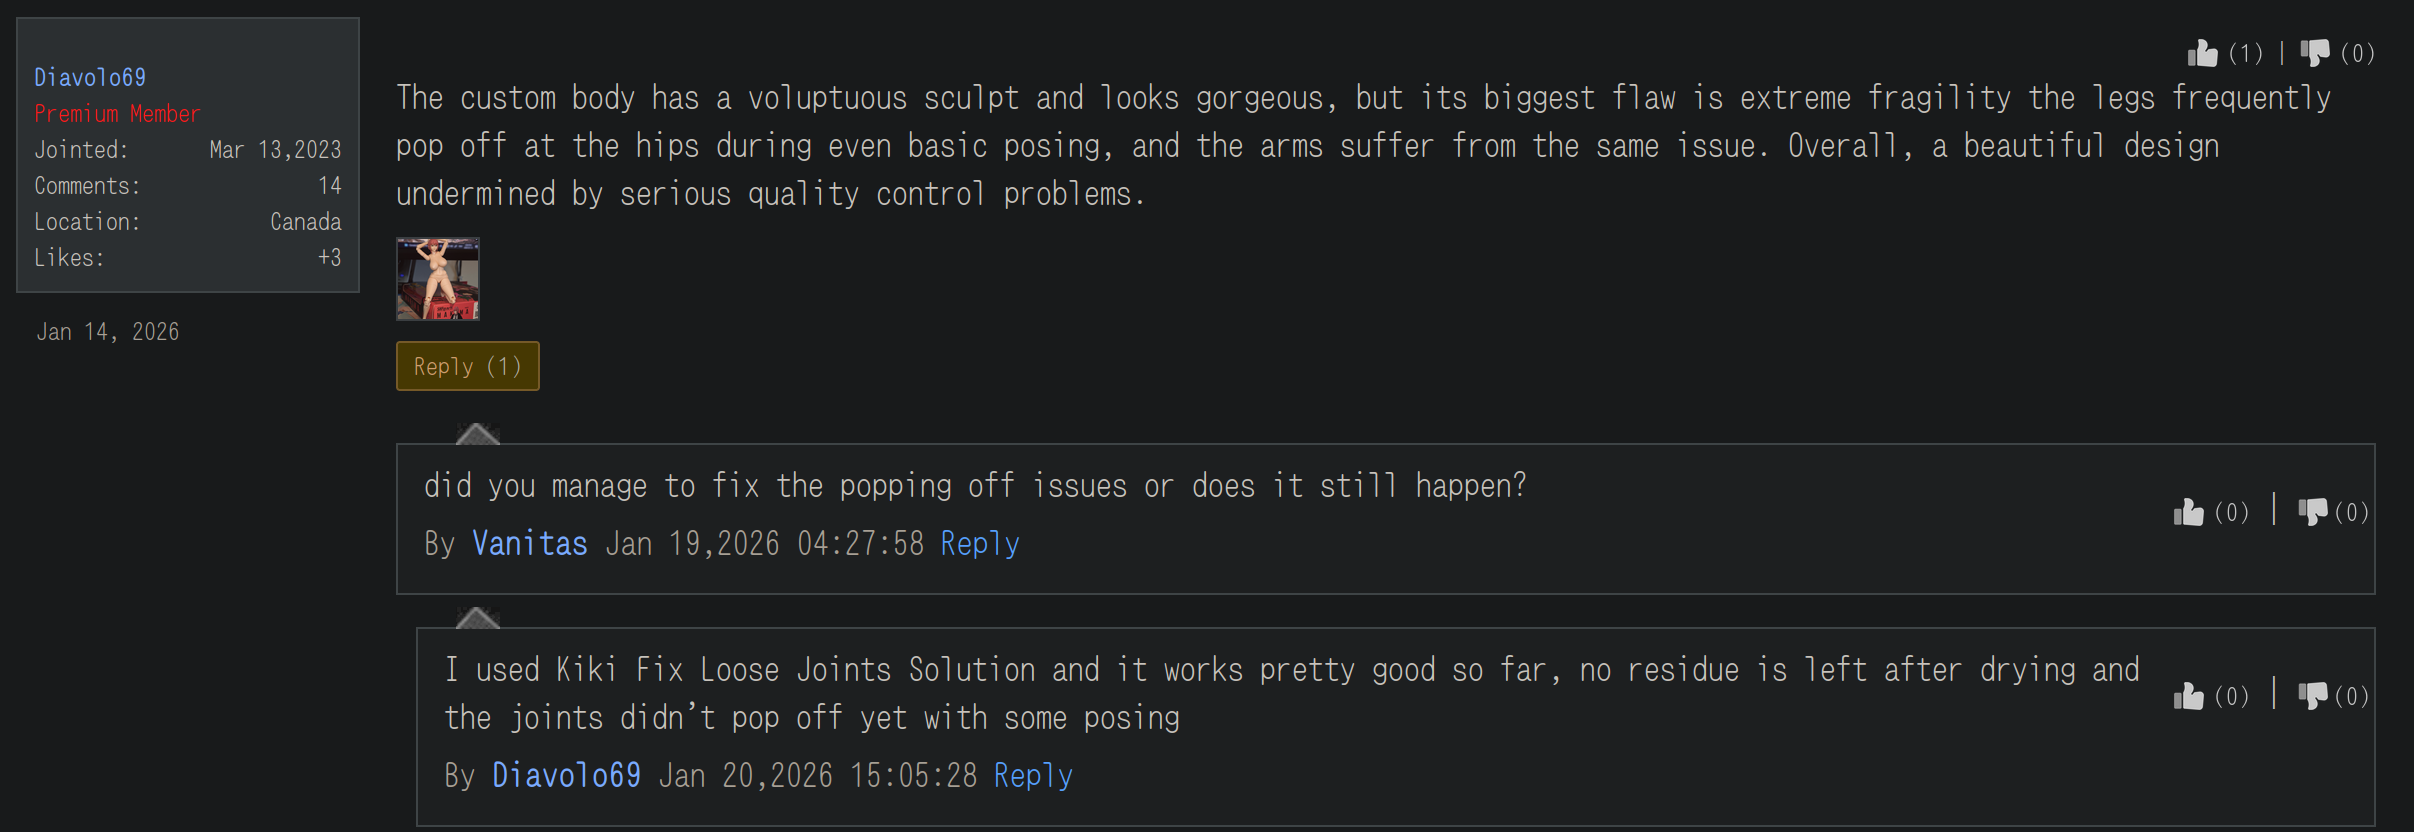The width and height of the screenshot is (2414, 832).
Task: Open Diavolo69 profile link in nested reply
Action: click(x=566, y=775)
